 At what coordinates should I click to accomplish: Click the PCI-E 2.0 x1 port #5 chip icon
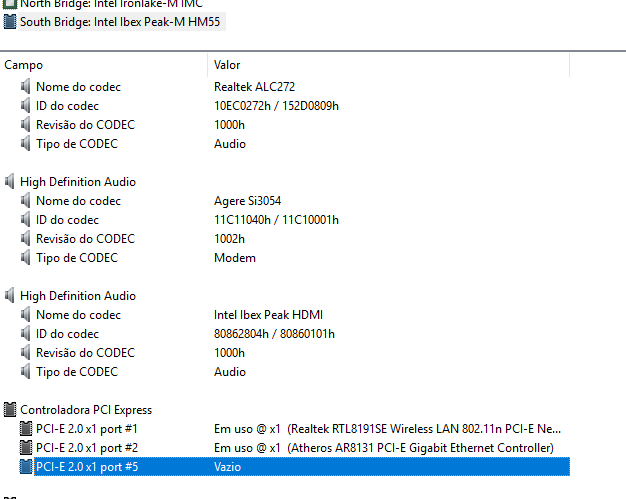(x=26, y=467)
